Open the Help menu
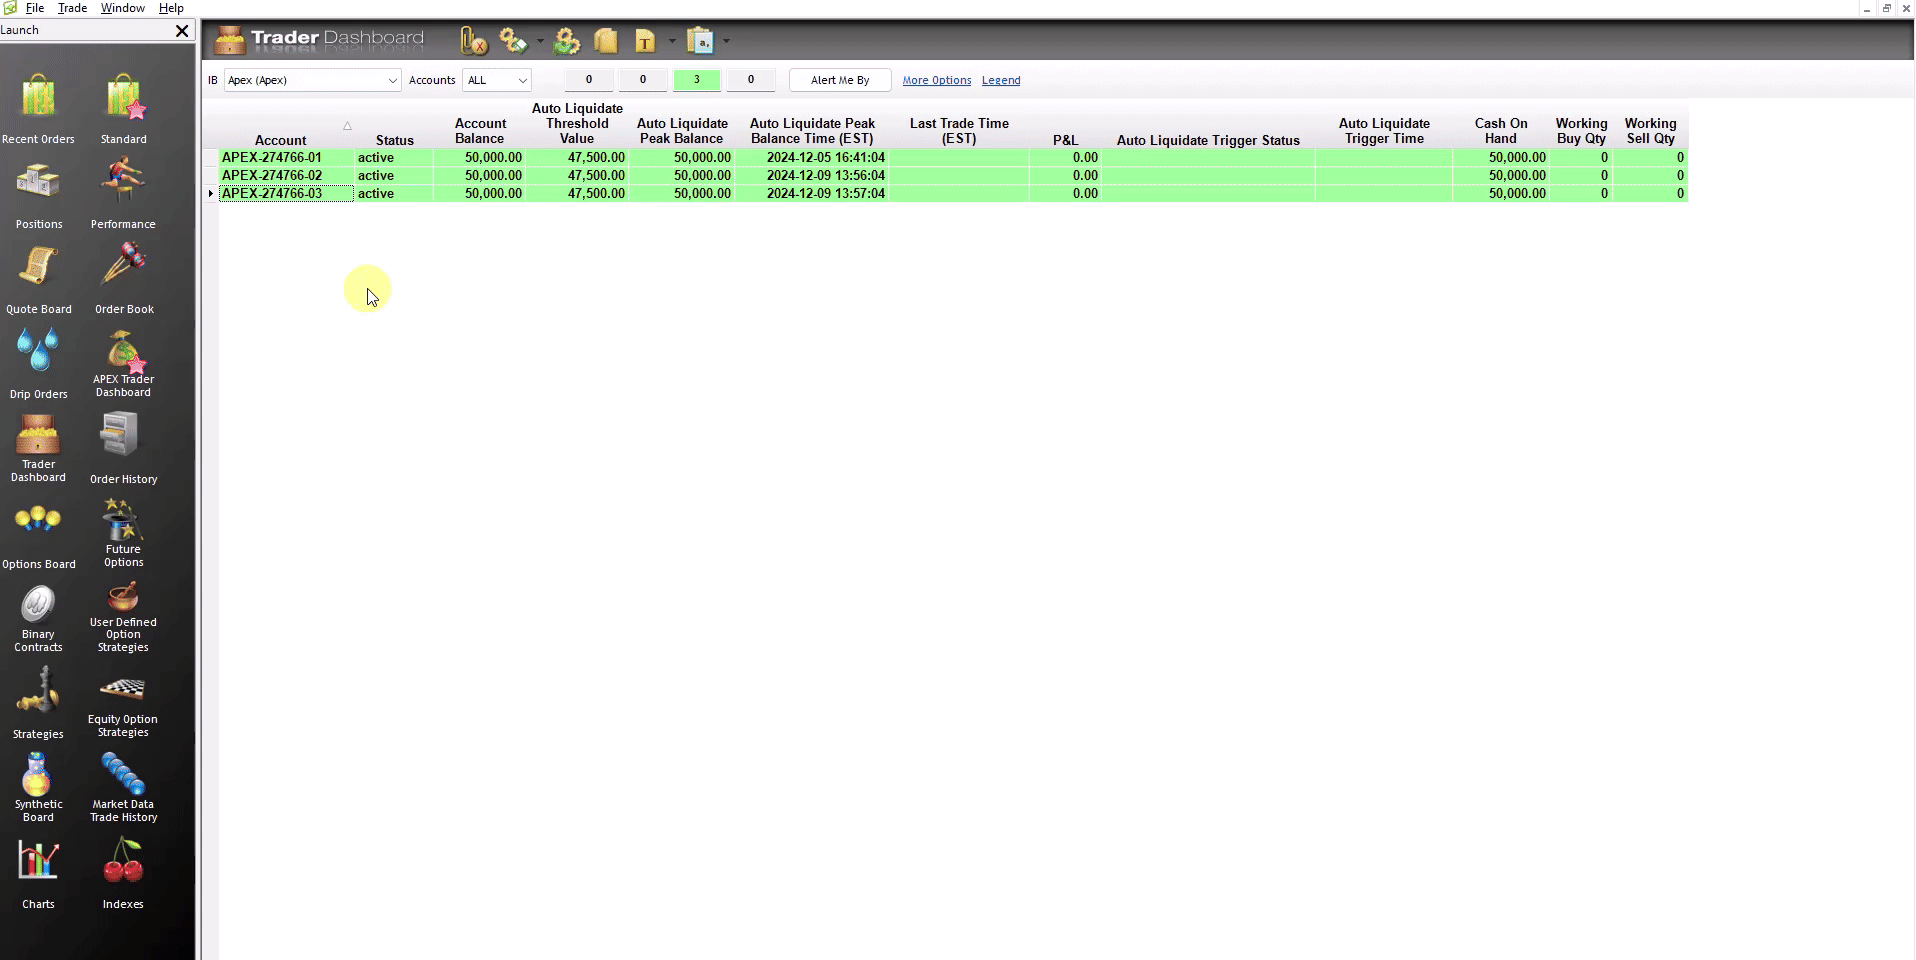This screenshot has height=960, width=1916. pos(171,8)
